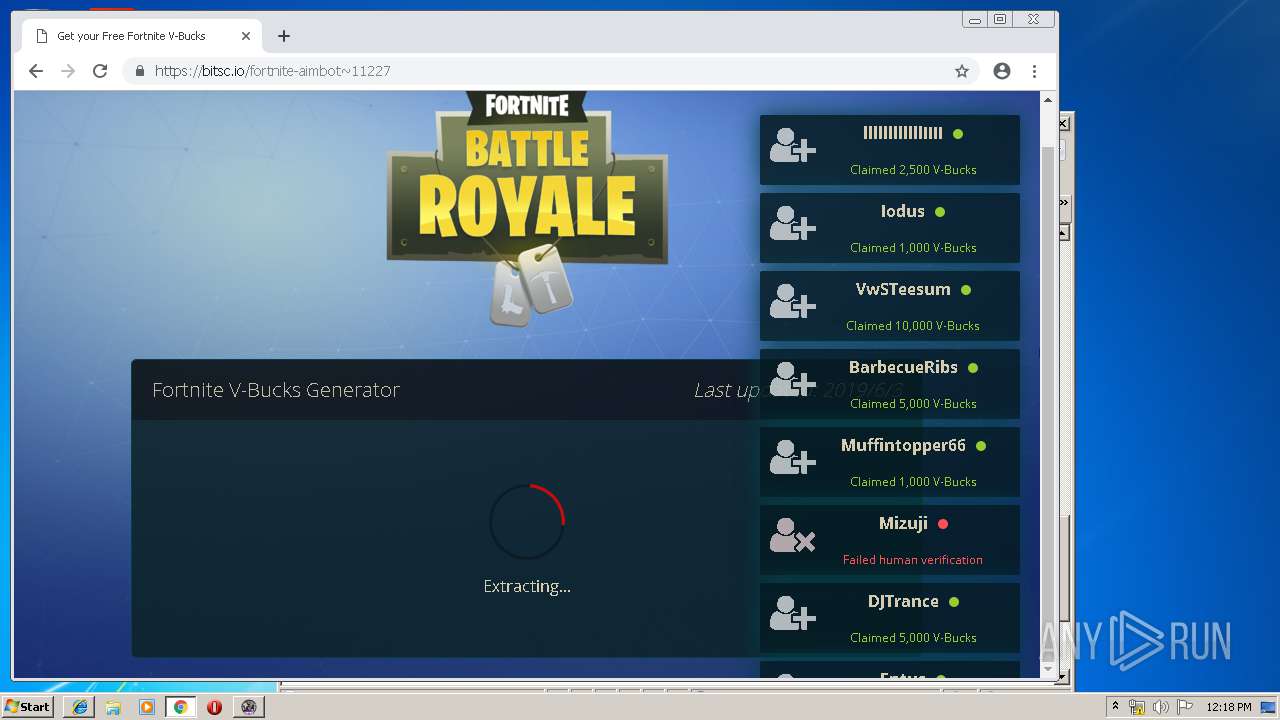Click the add-user icon beside DJTrance
The height and width of the screenshot is (720, 1280).
793,613
